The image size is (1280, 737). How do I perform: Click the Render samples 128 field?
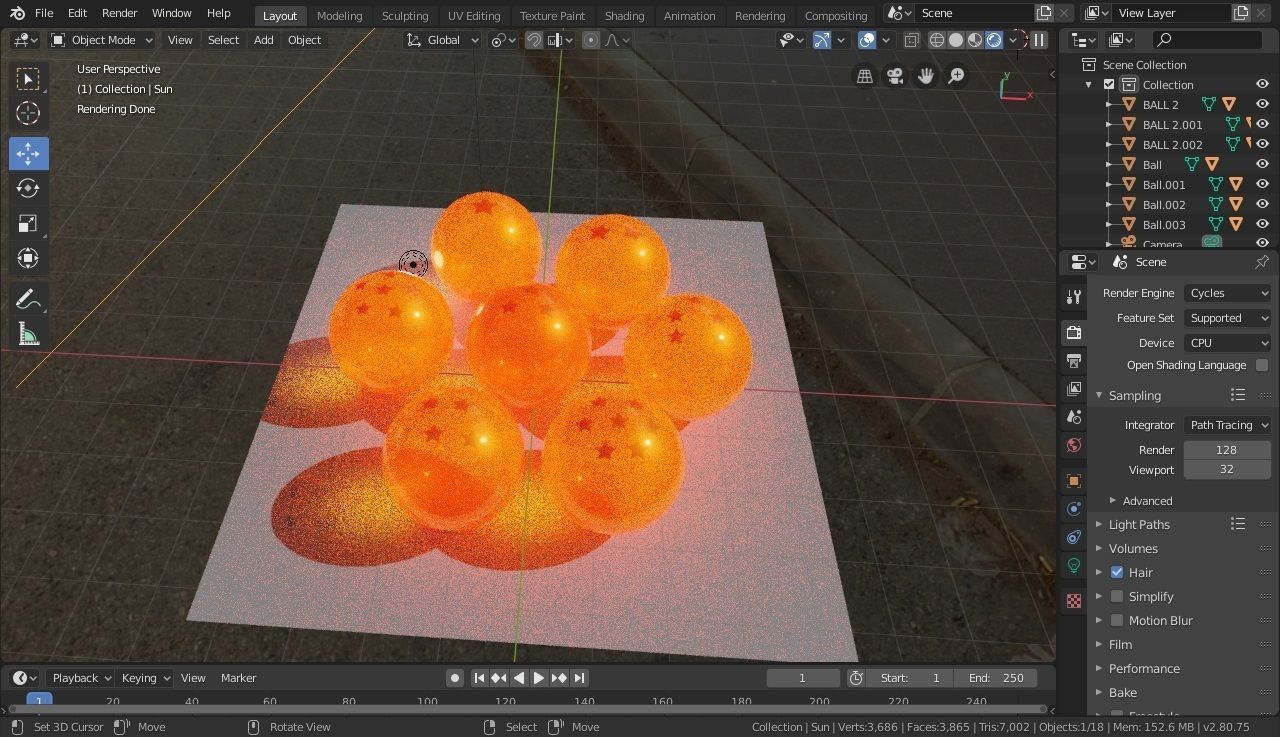pyautogui.click(x=1227, y=450)
